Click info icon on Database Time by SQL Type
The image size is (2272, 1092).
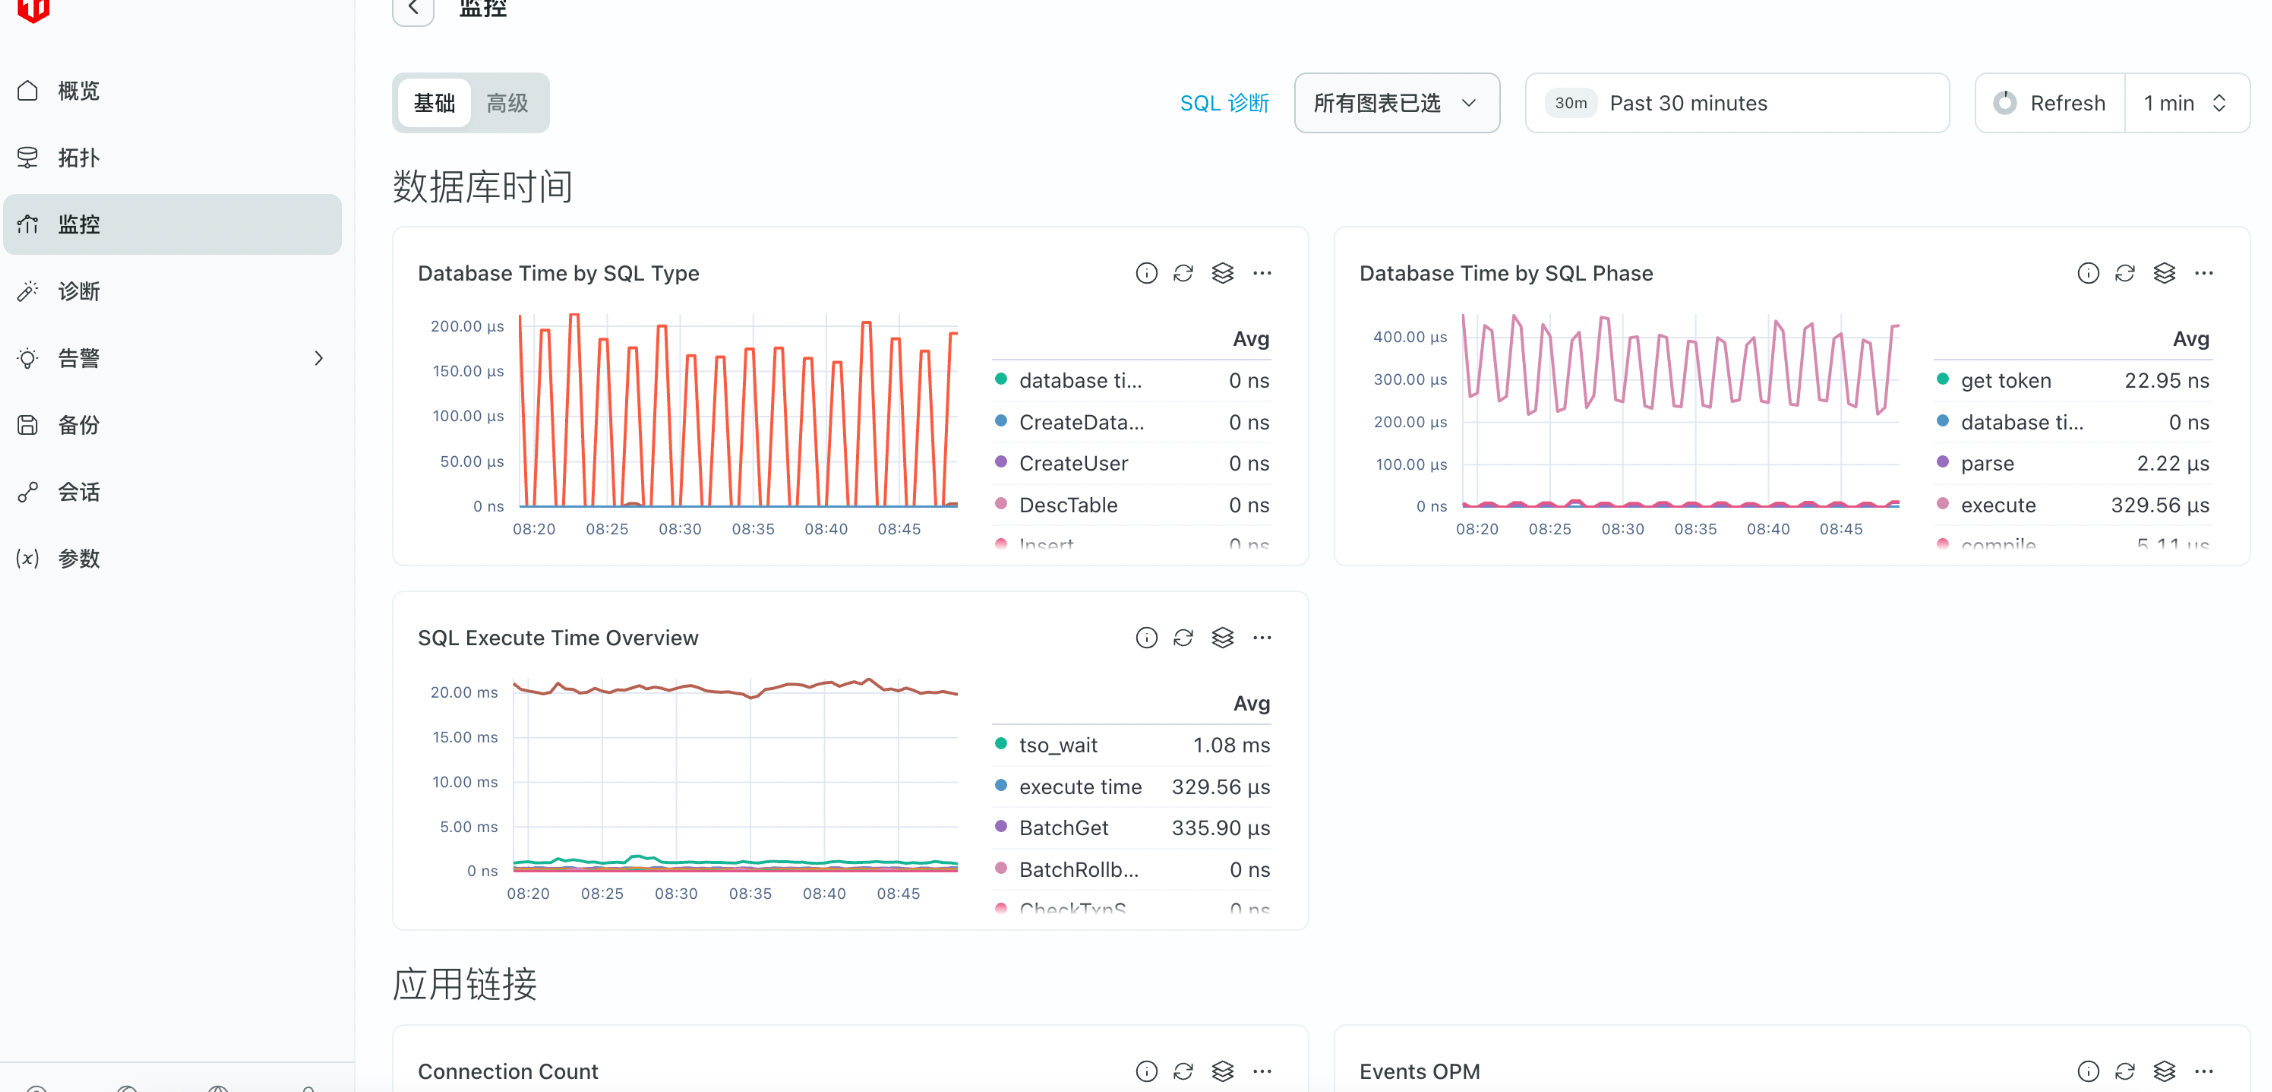(1146, 273)
